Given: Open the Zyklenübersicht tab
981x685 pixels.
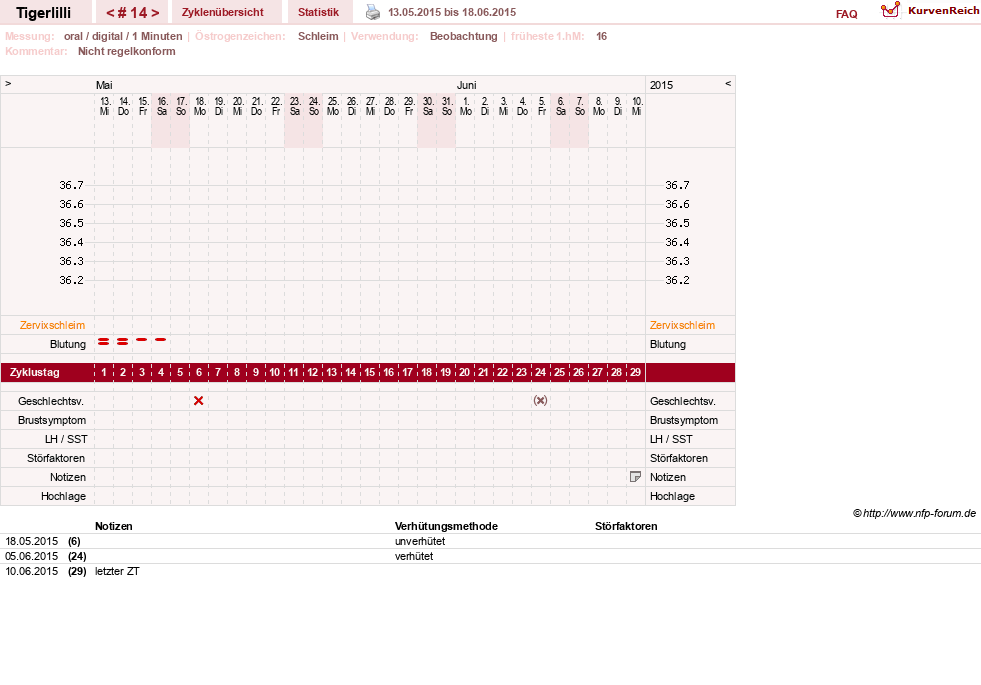Looking at the screenshot, I should tap(223, 12).
